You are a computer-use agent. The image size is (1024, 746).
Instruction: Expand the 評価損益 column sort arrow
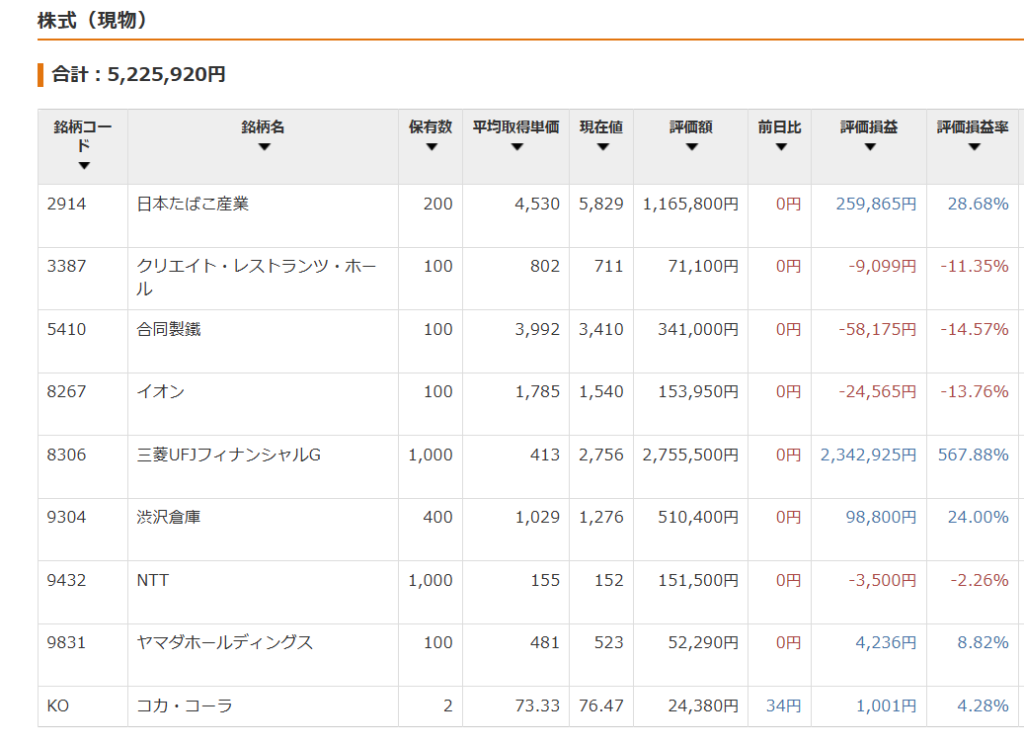point(869,147)
